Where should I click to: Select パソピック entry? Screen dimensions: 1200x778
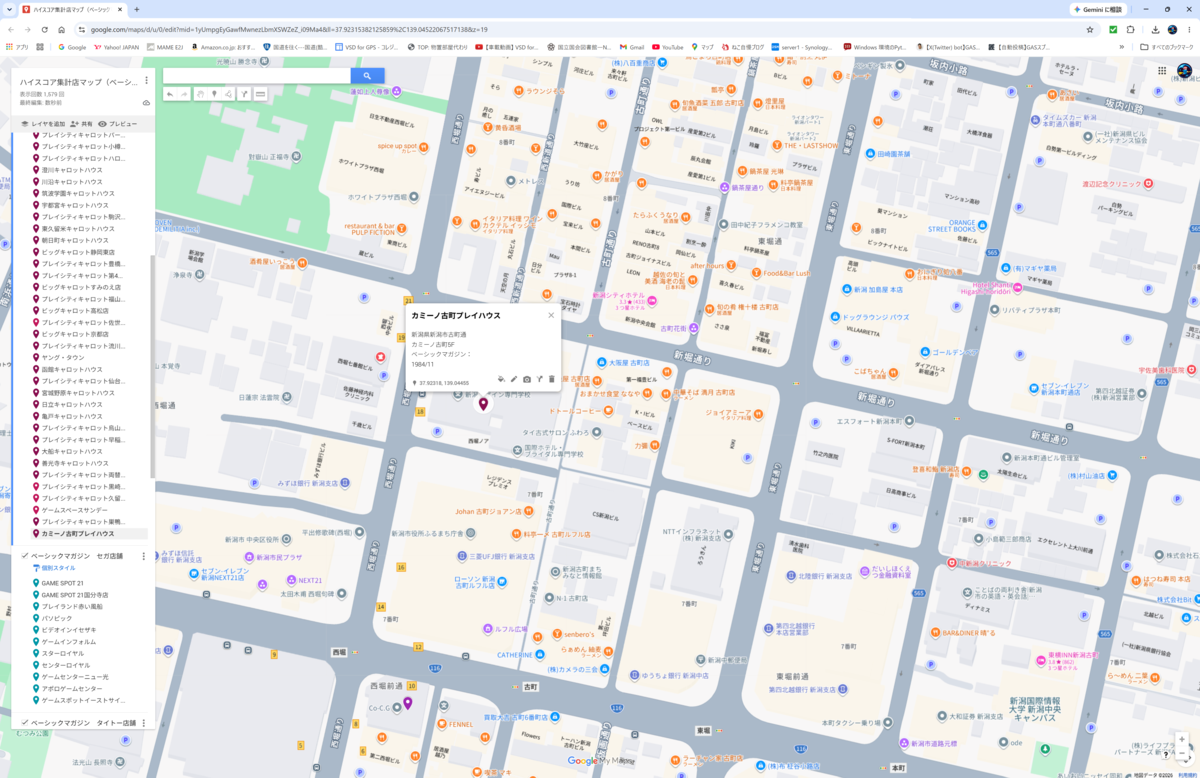click(x=58, y=618)
